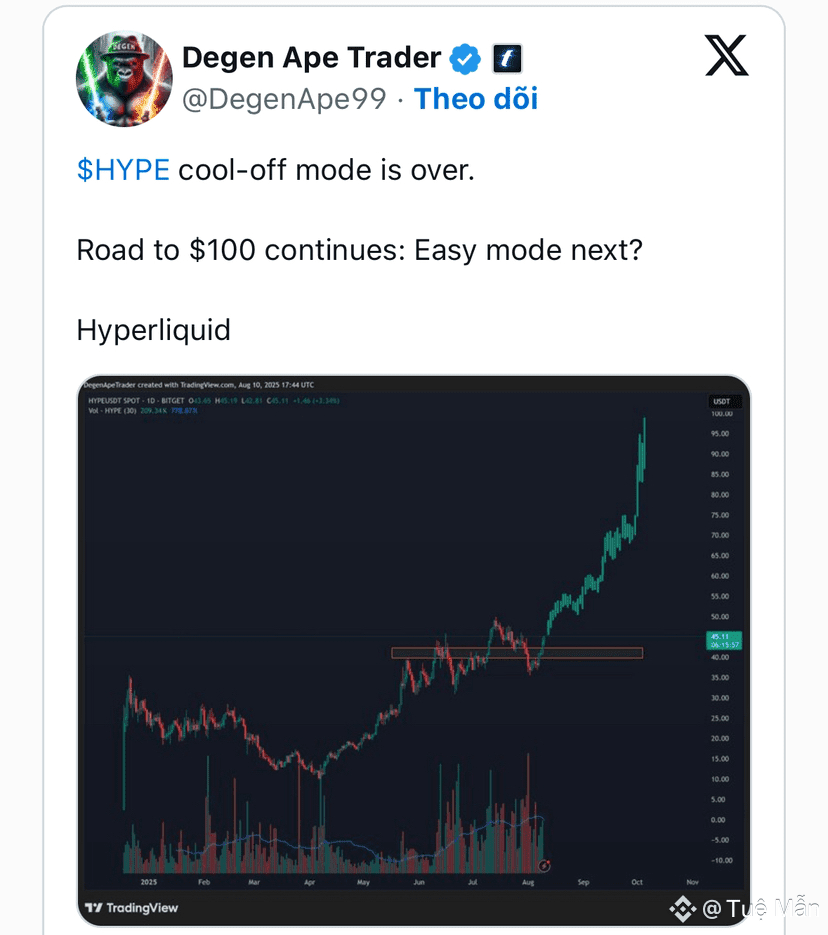Click the Binance watermark icon
This screenshot has height=935, width=828.
pos(683,909)
